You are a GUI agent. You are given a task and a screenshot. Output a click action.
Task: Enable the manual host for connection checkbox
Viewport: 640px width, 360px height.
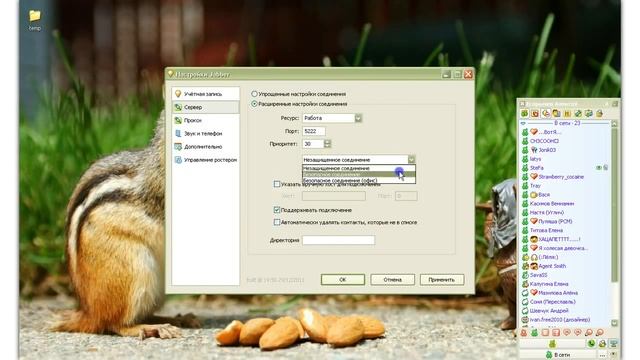tap(277, 184)
